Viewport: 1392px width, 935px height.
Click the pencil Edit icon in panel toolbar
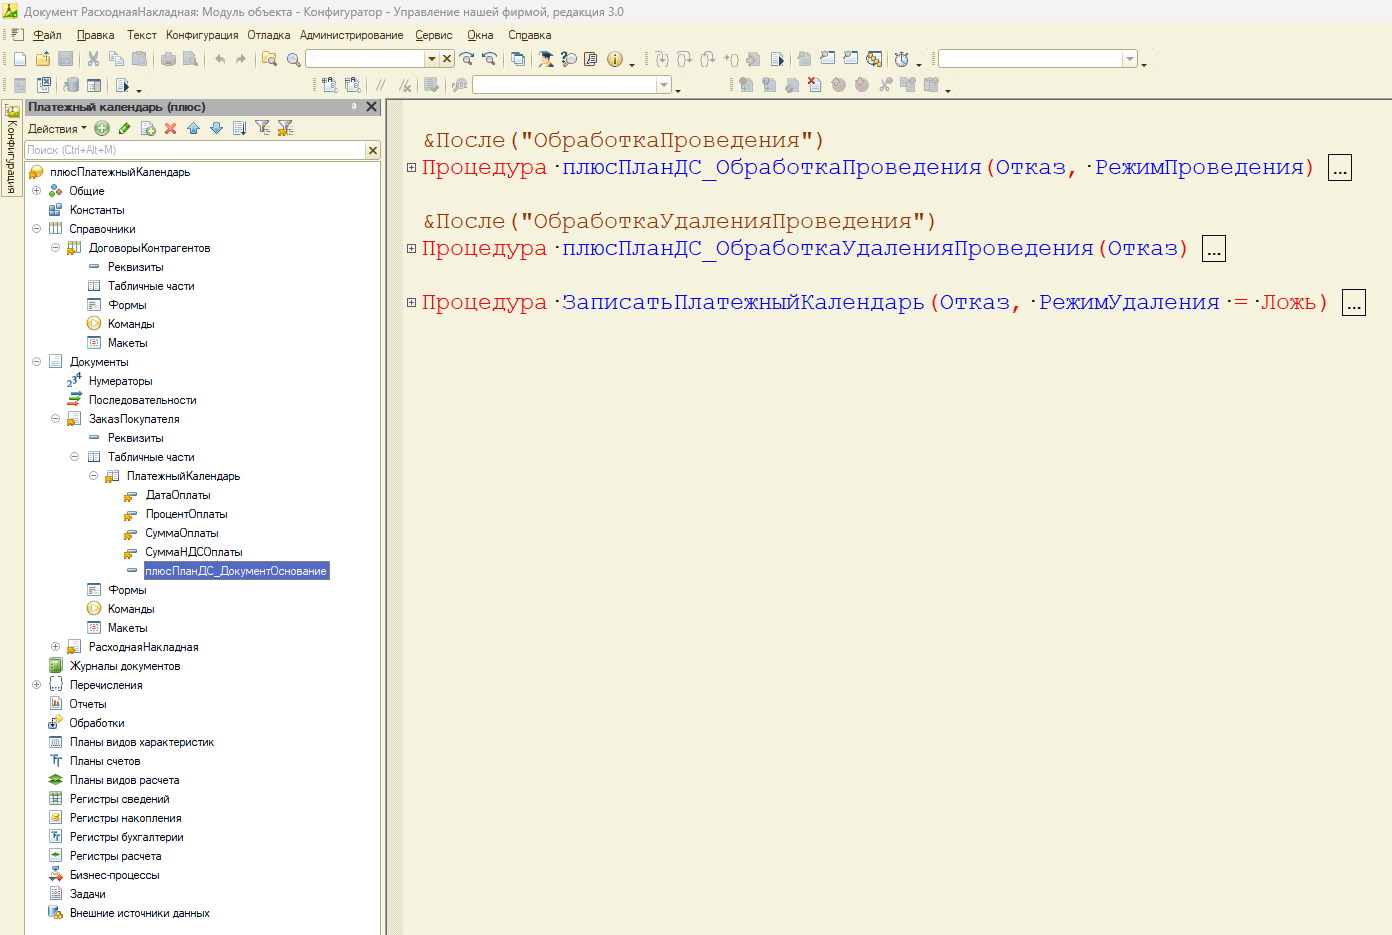click(x=125, y=128)
